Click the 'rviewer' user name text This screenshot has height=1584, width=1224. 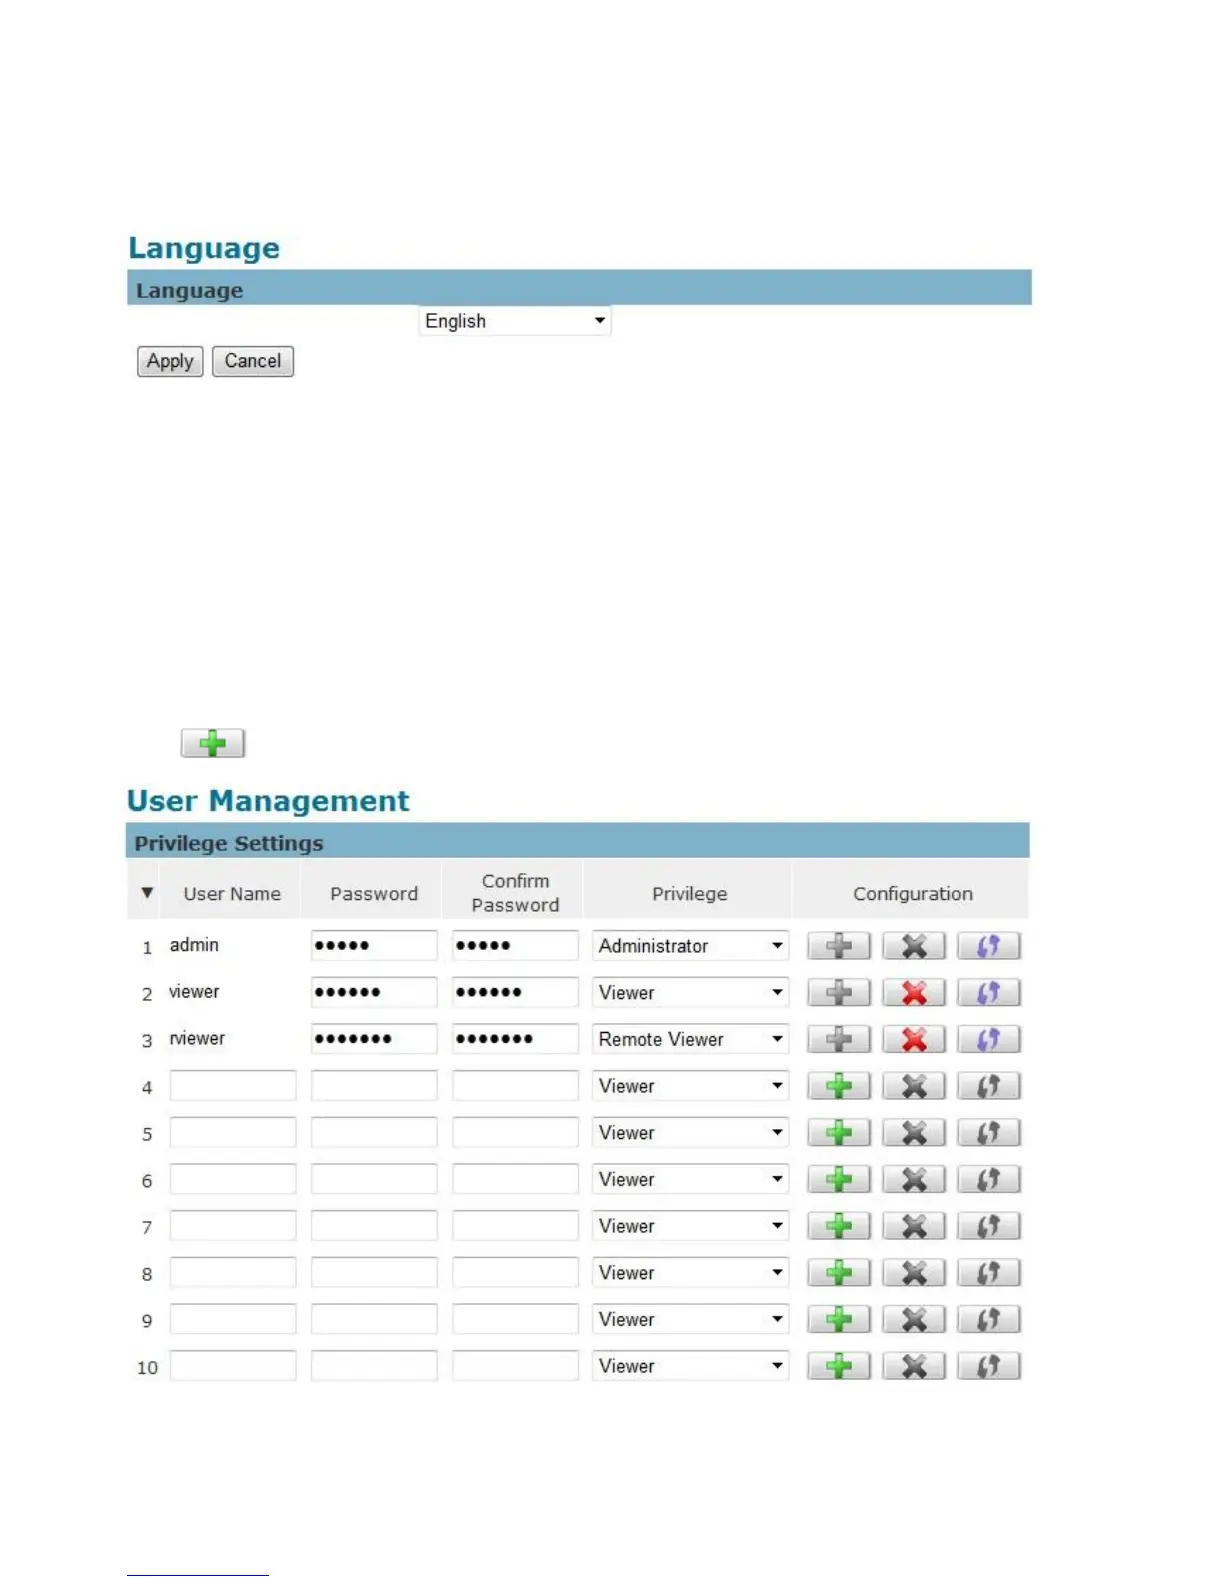pos(197,1038)
